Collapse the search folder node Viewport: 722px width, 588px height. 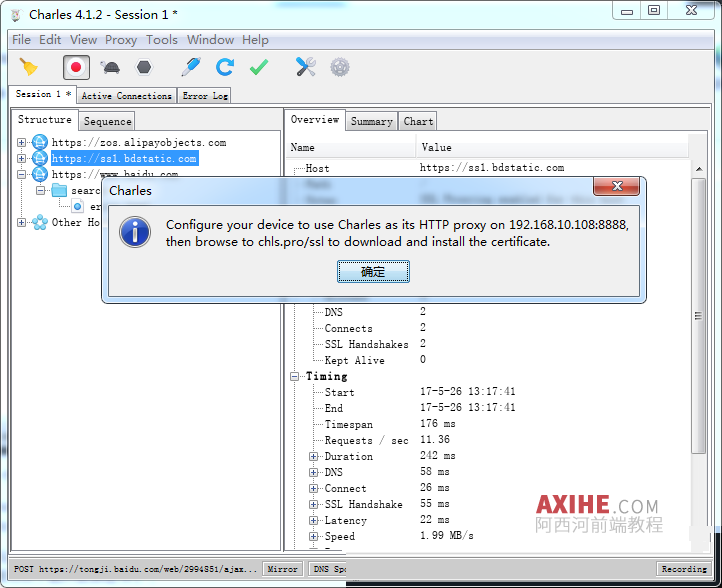[41, 190]
